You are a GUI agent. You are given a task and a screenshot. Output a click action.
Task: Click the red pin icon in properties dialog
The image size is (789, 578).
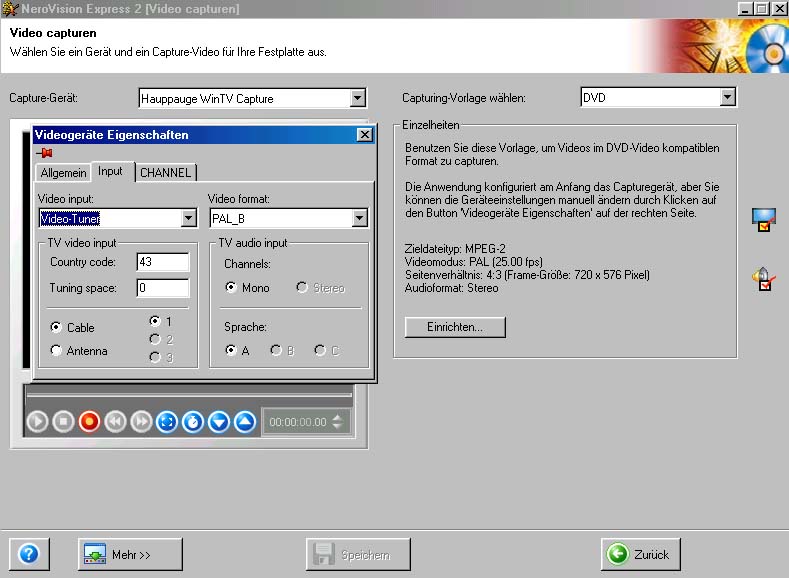pyautogui.click(x=45, y=152)
